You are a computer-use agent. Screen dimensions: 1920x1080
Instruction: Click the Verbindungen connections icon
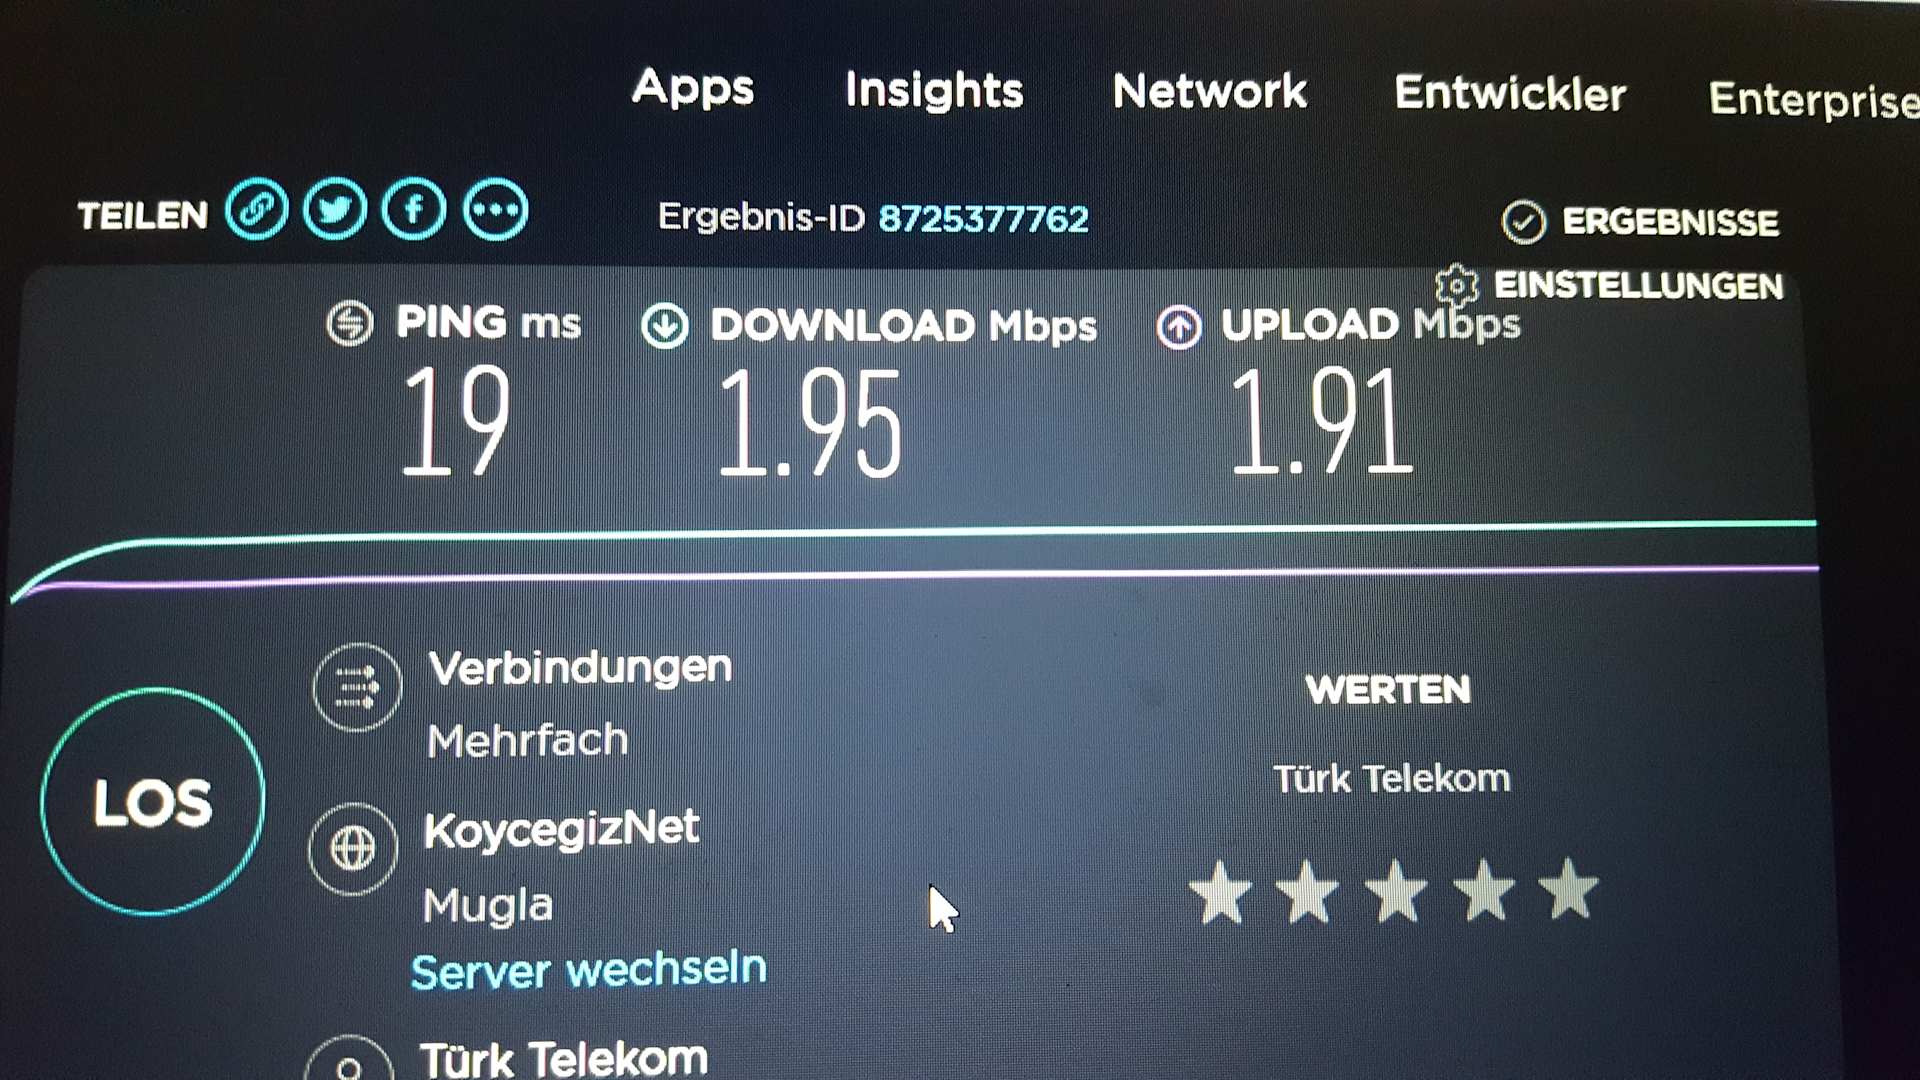[357, 687]
